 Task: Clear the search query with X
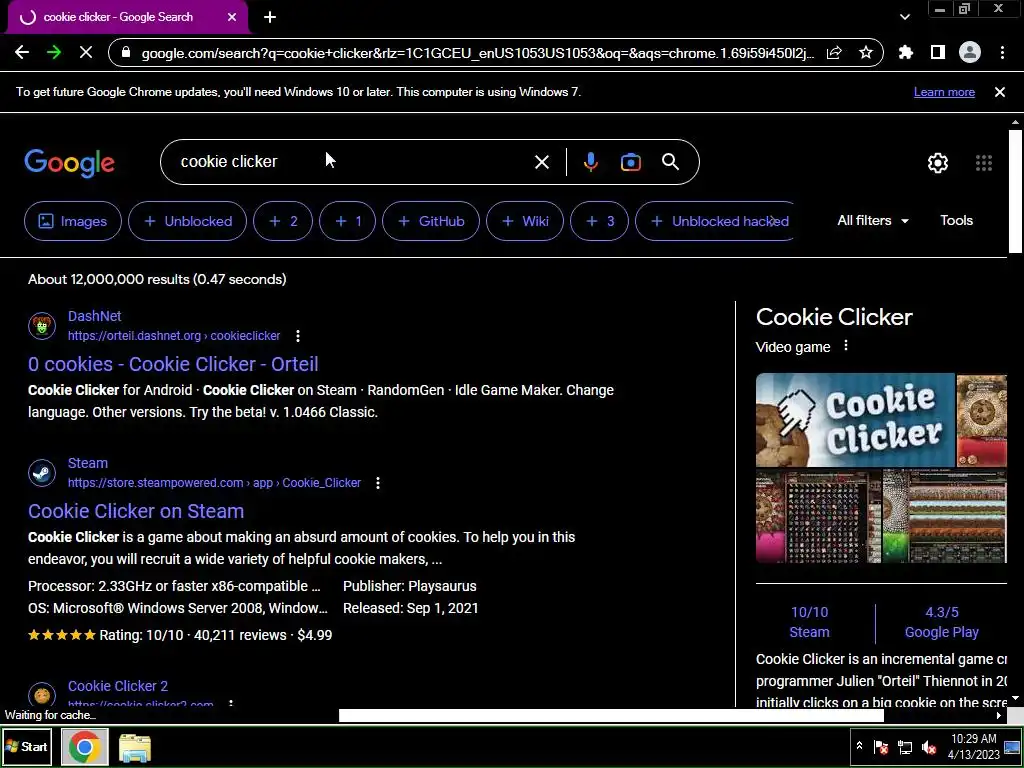pos(541,162)
